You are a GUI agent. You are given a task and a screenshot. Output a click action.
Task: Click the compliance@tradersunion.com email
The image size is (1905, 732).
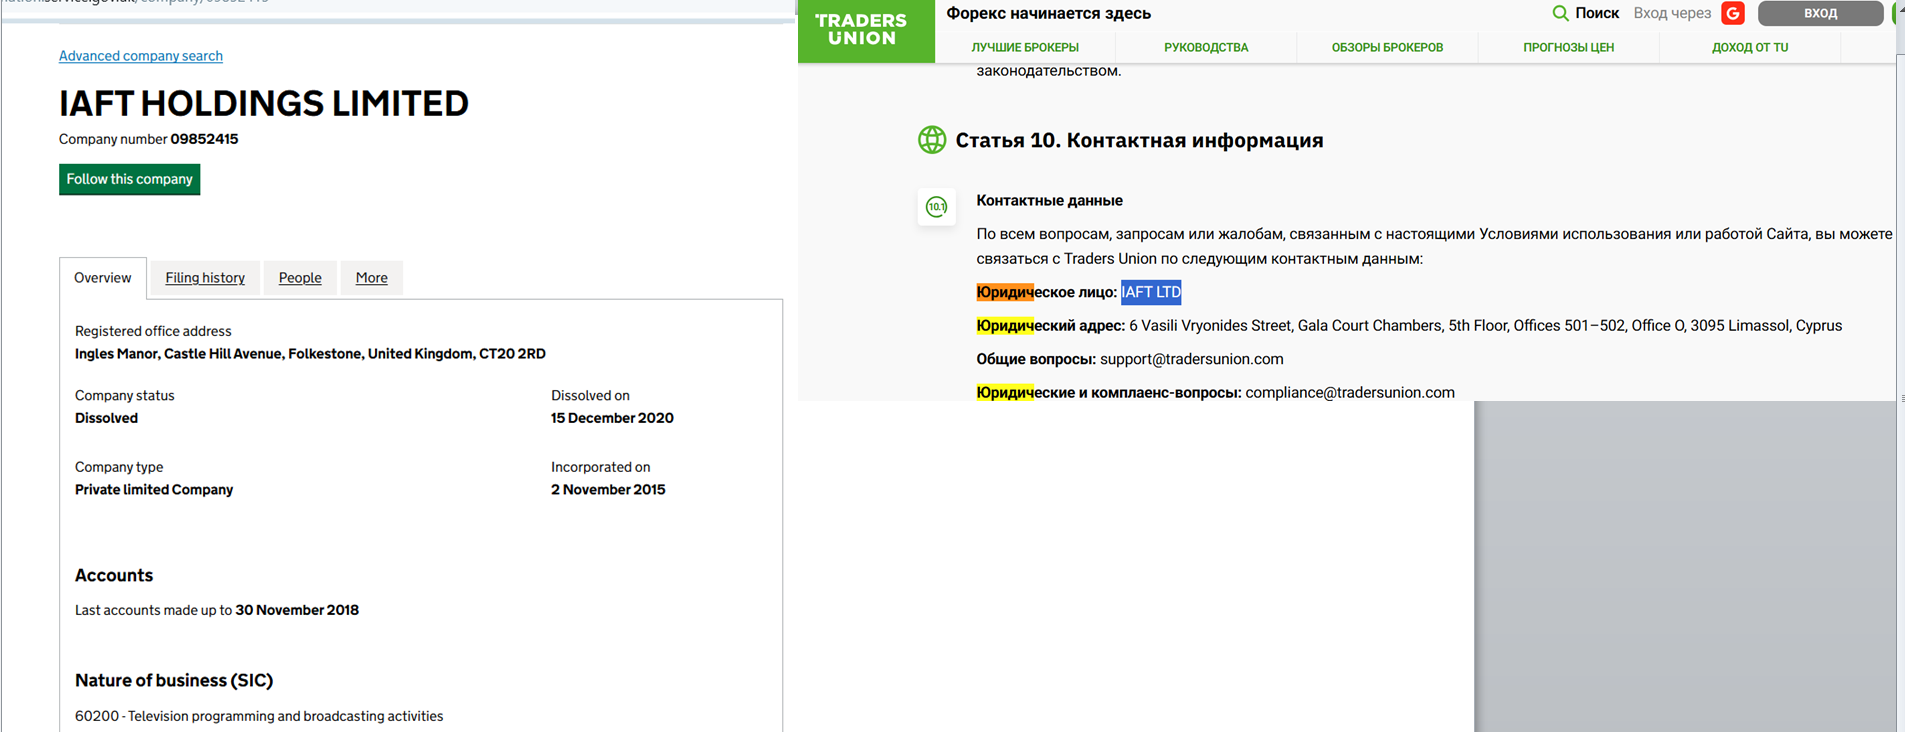coord(1350,393)
